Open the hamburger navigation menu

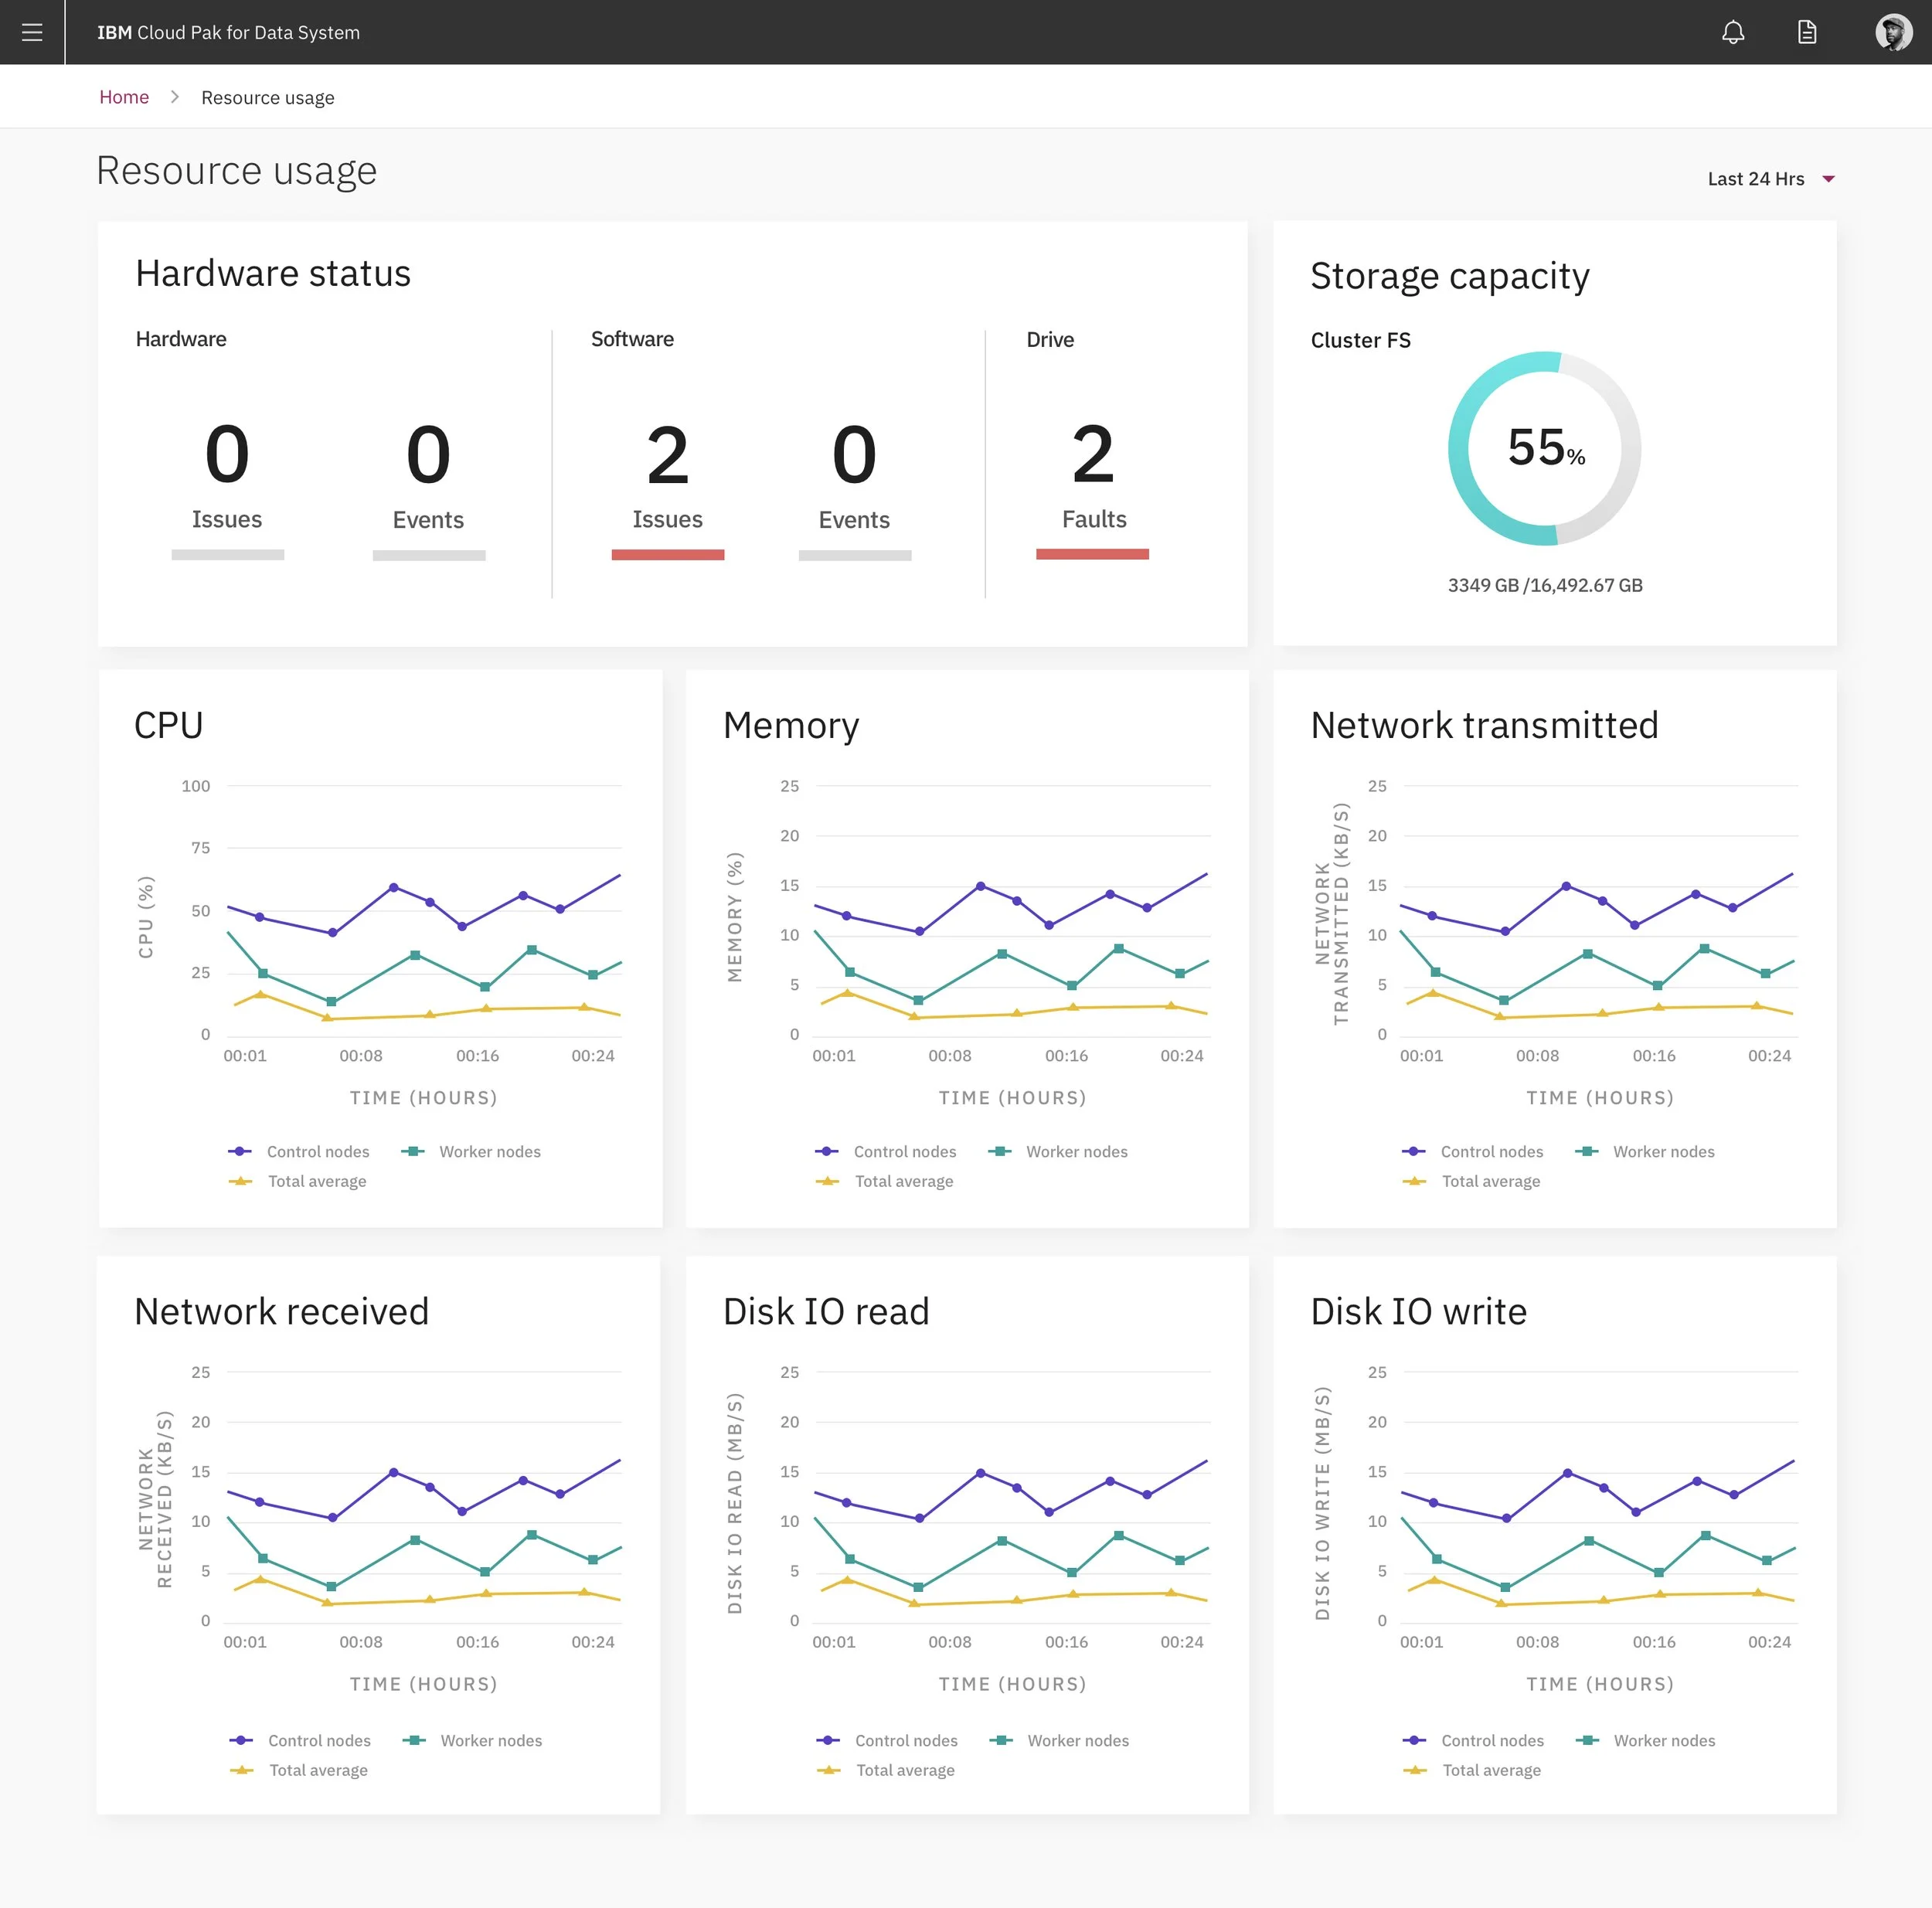coord(32,32)
